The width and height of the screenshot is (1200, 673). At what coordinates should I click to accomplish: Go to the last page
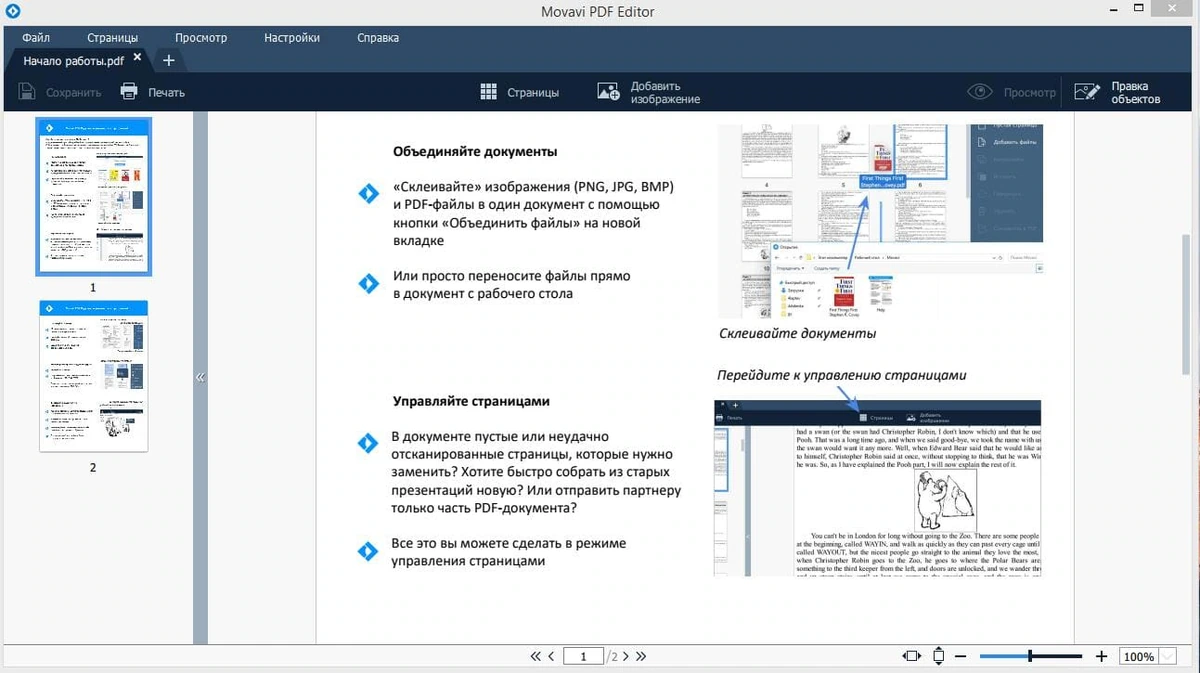click(x=641, y=657)
